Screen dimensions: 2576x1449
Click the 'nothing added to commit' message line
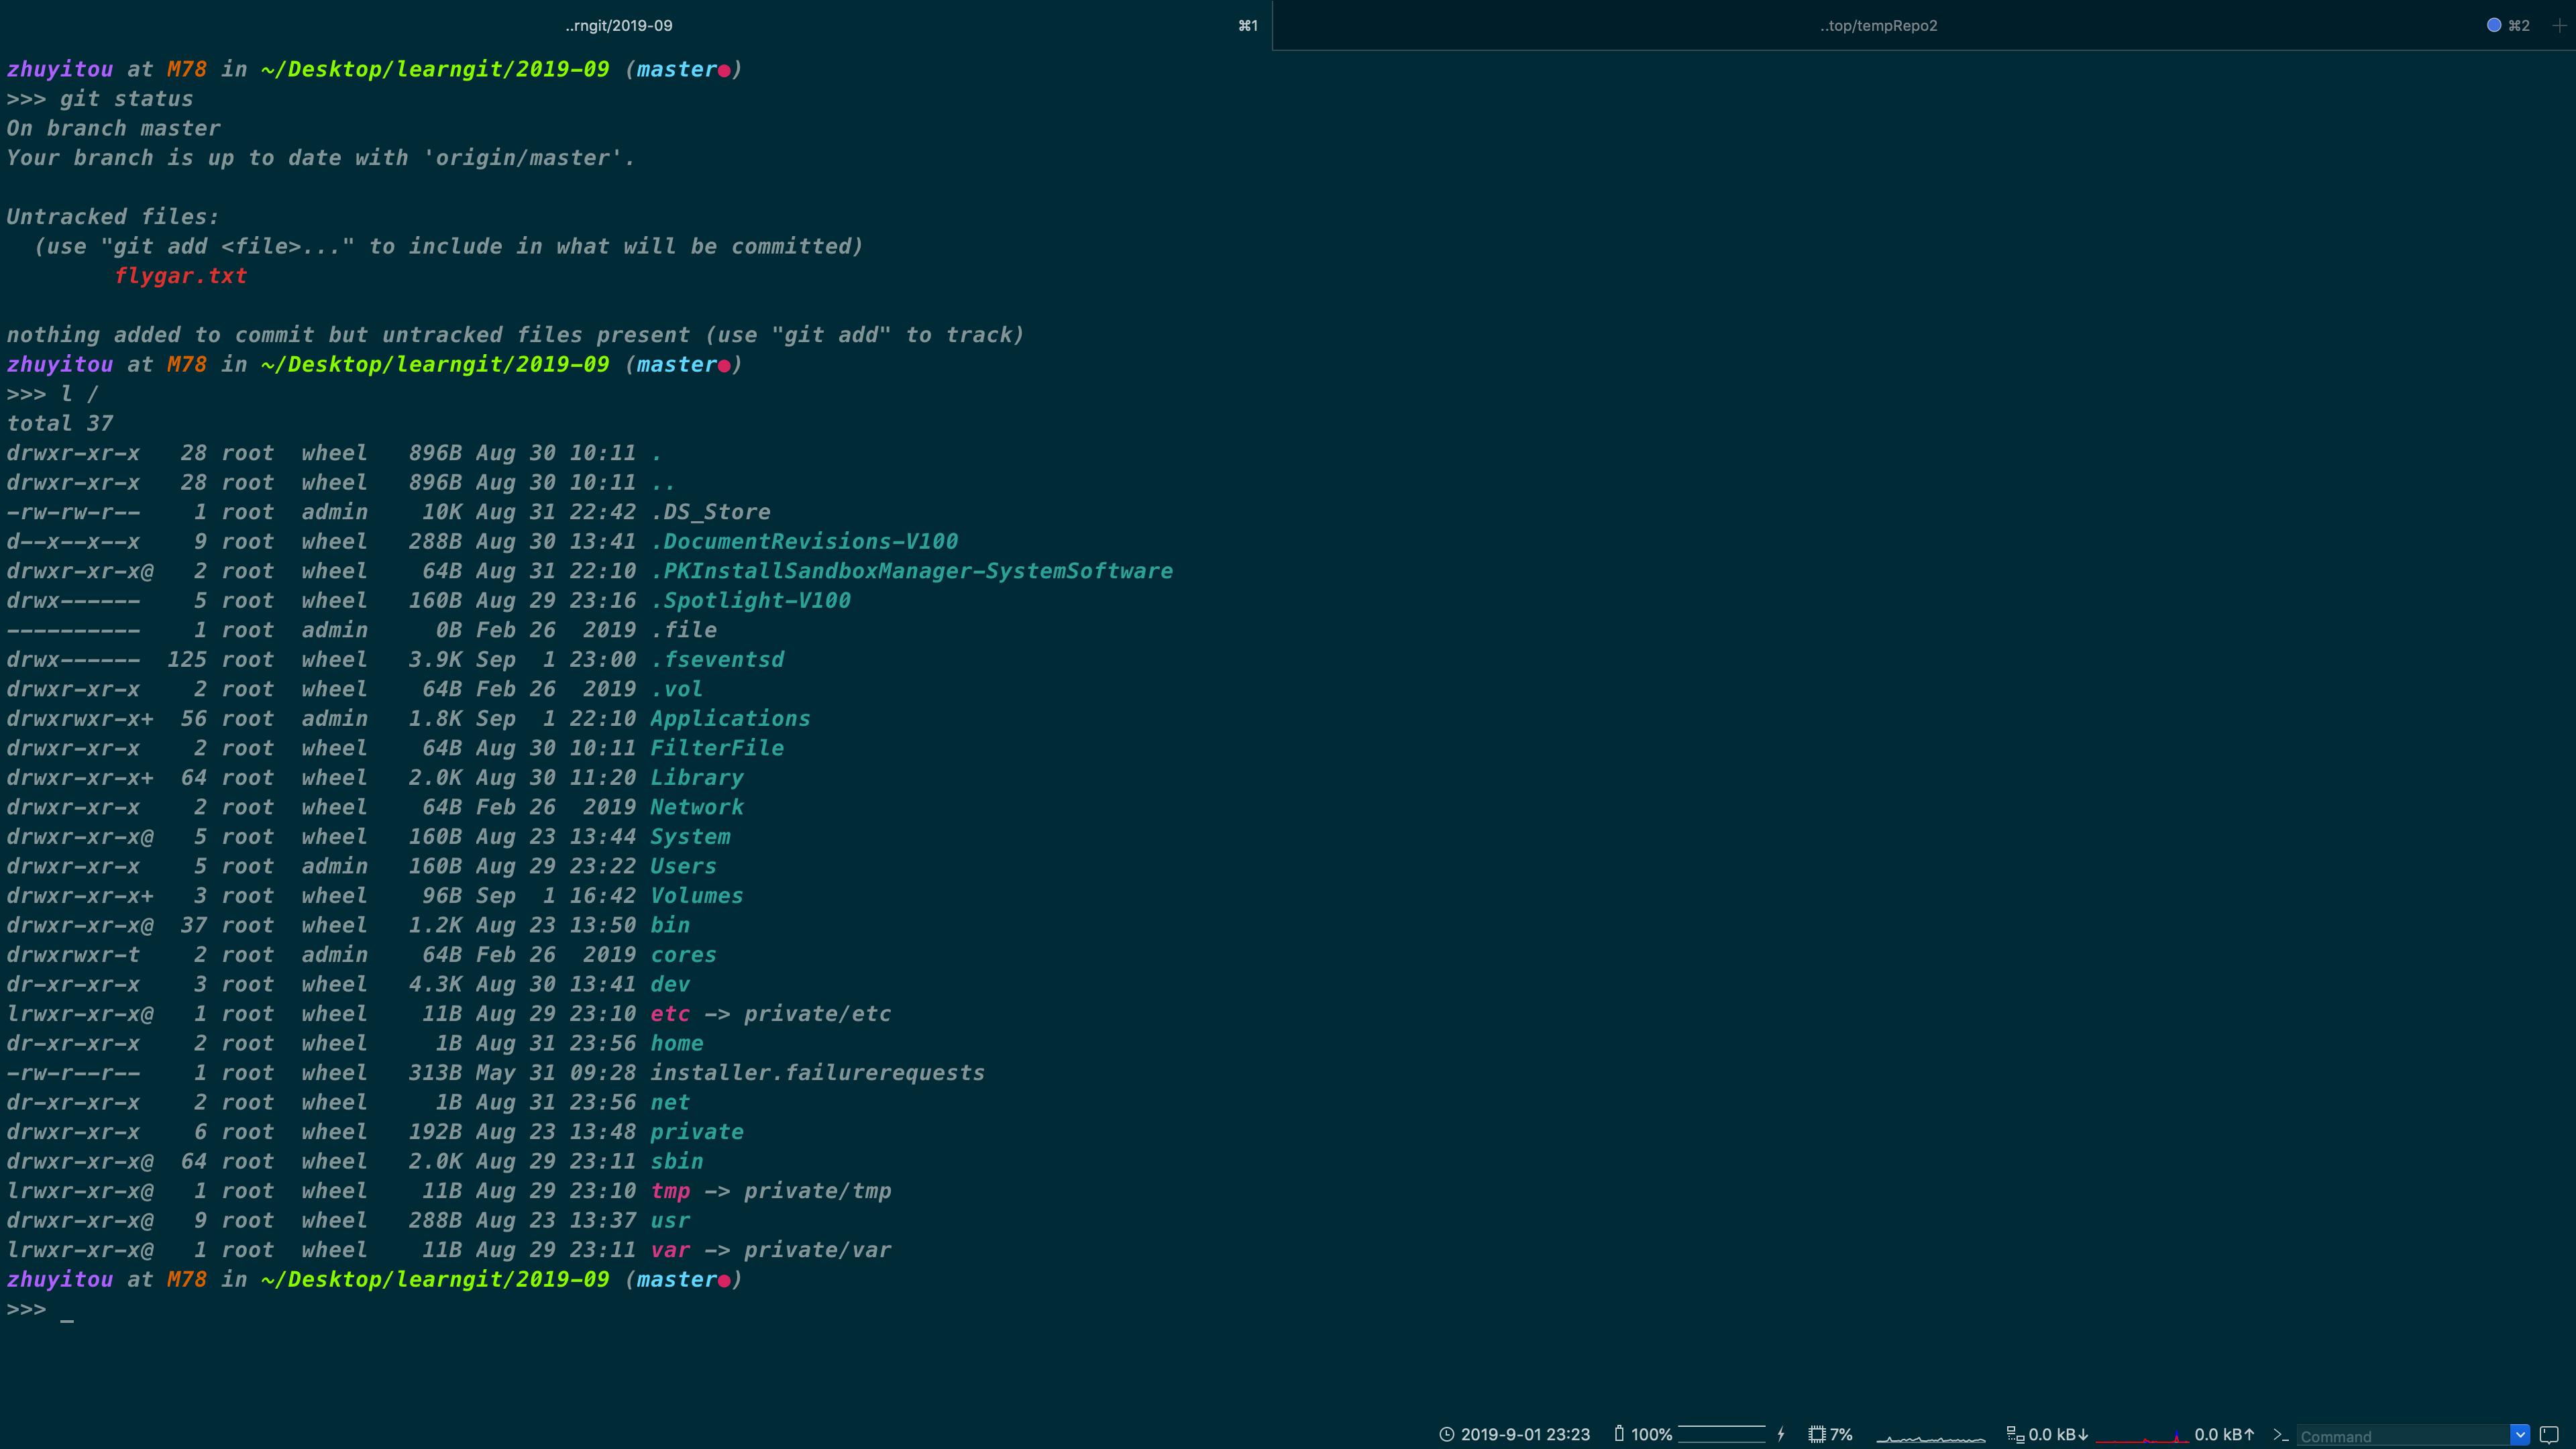pos(516,335)
